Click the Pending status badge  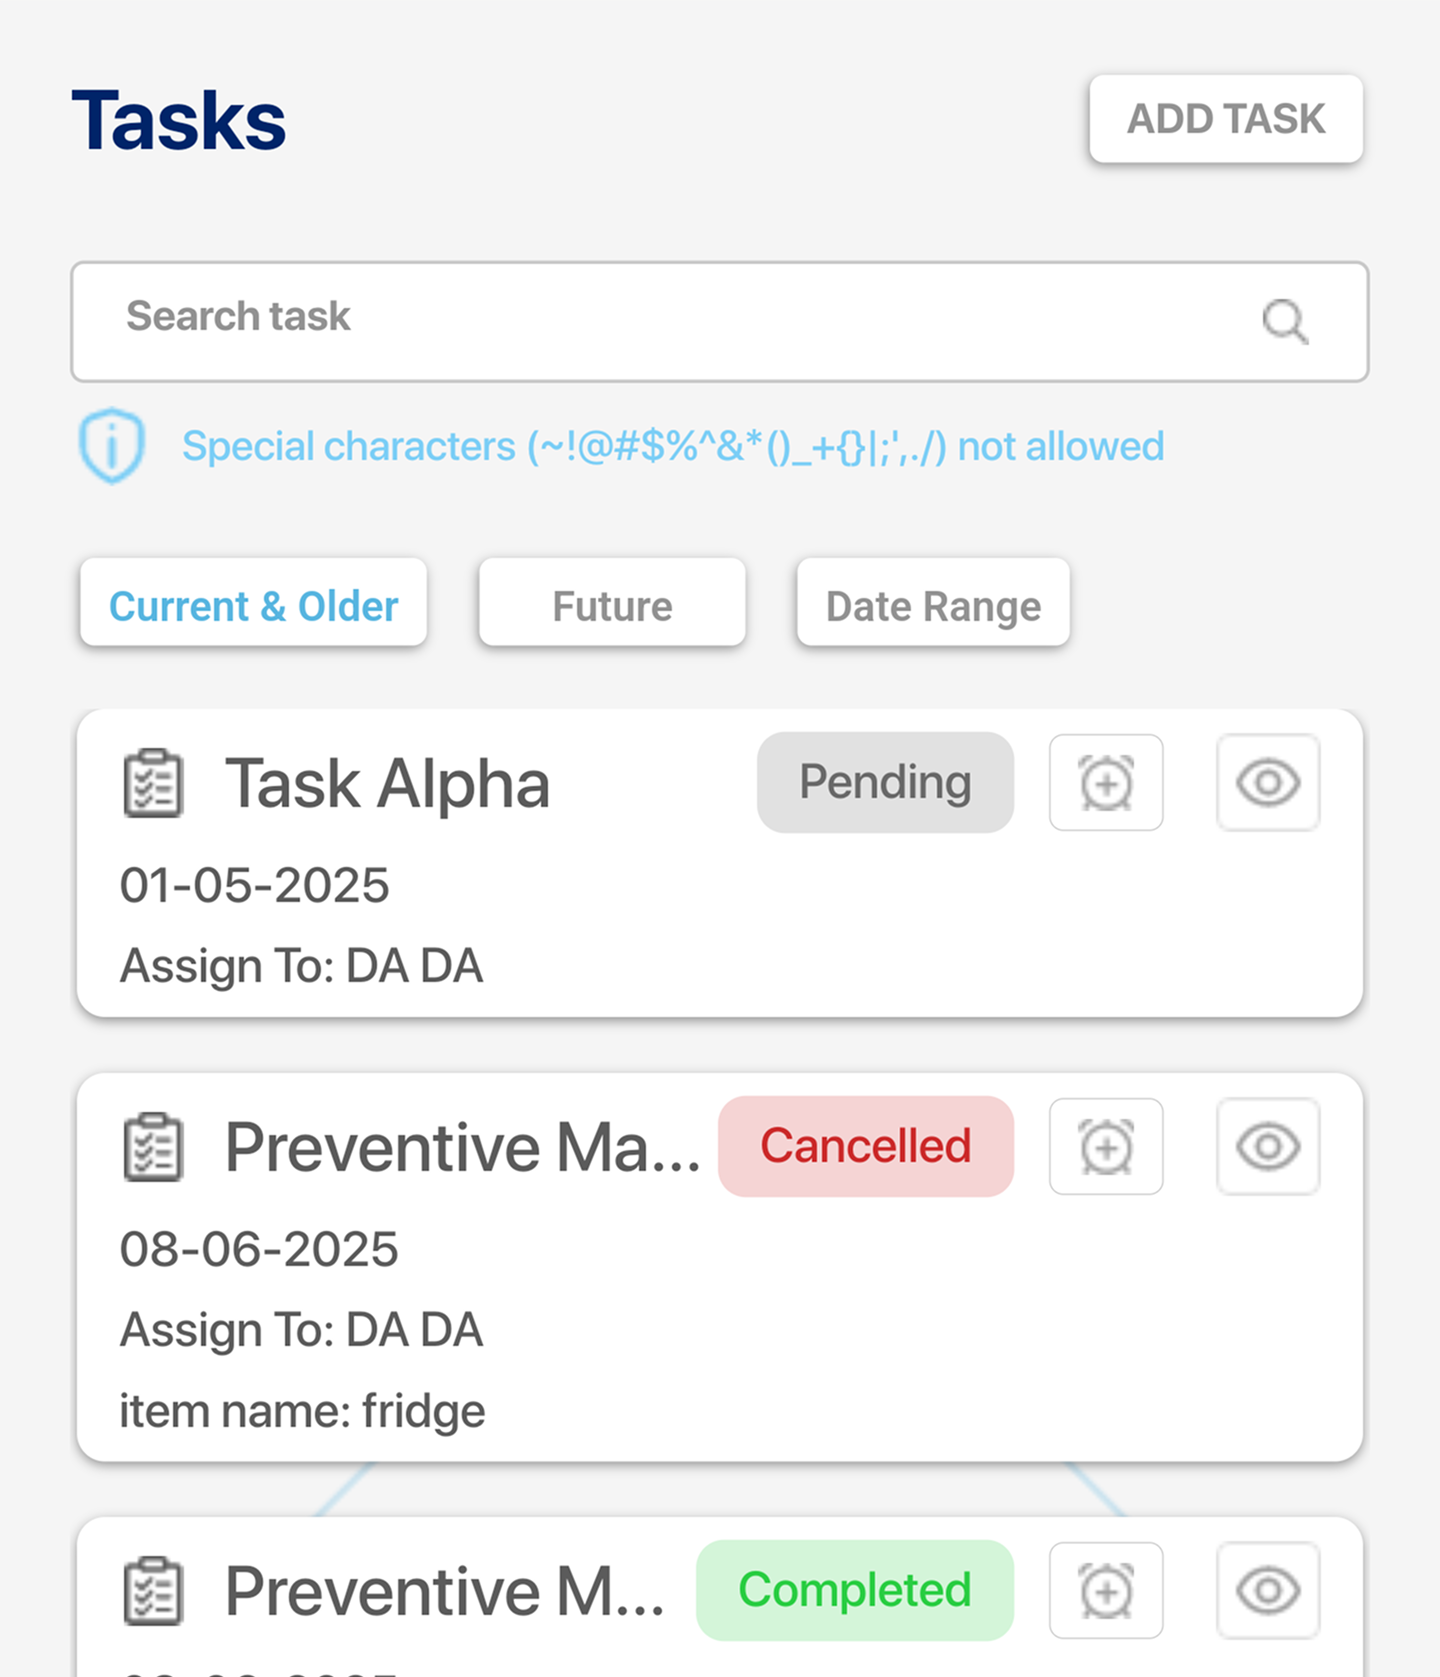click(x=885, y=782)
